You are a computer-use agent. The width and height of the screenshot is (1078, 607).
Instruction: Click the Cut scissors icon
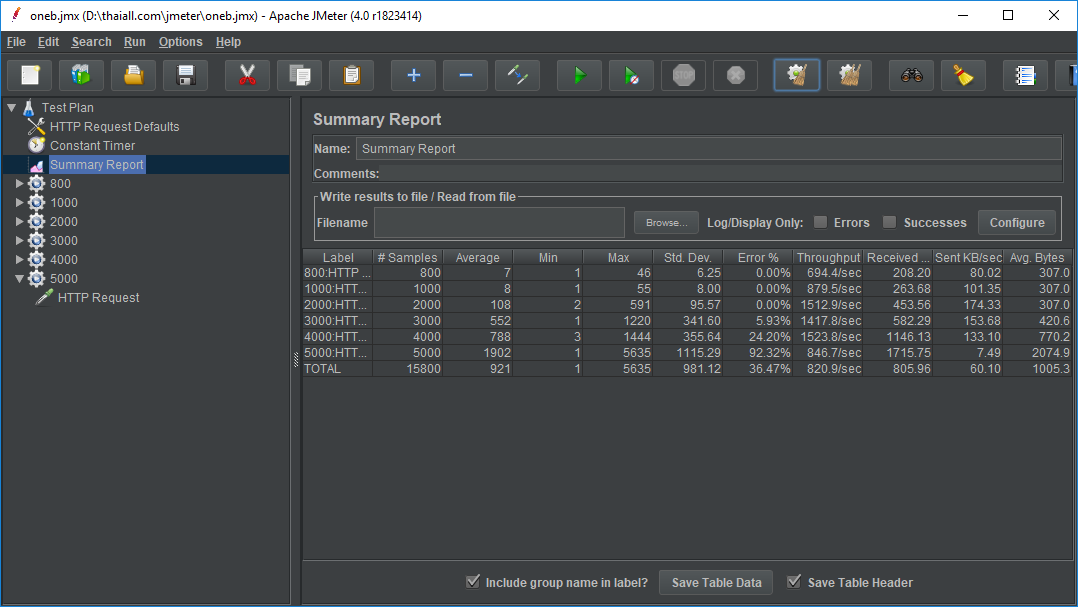[x=247, y=75]
